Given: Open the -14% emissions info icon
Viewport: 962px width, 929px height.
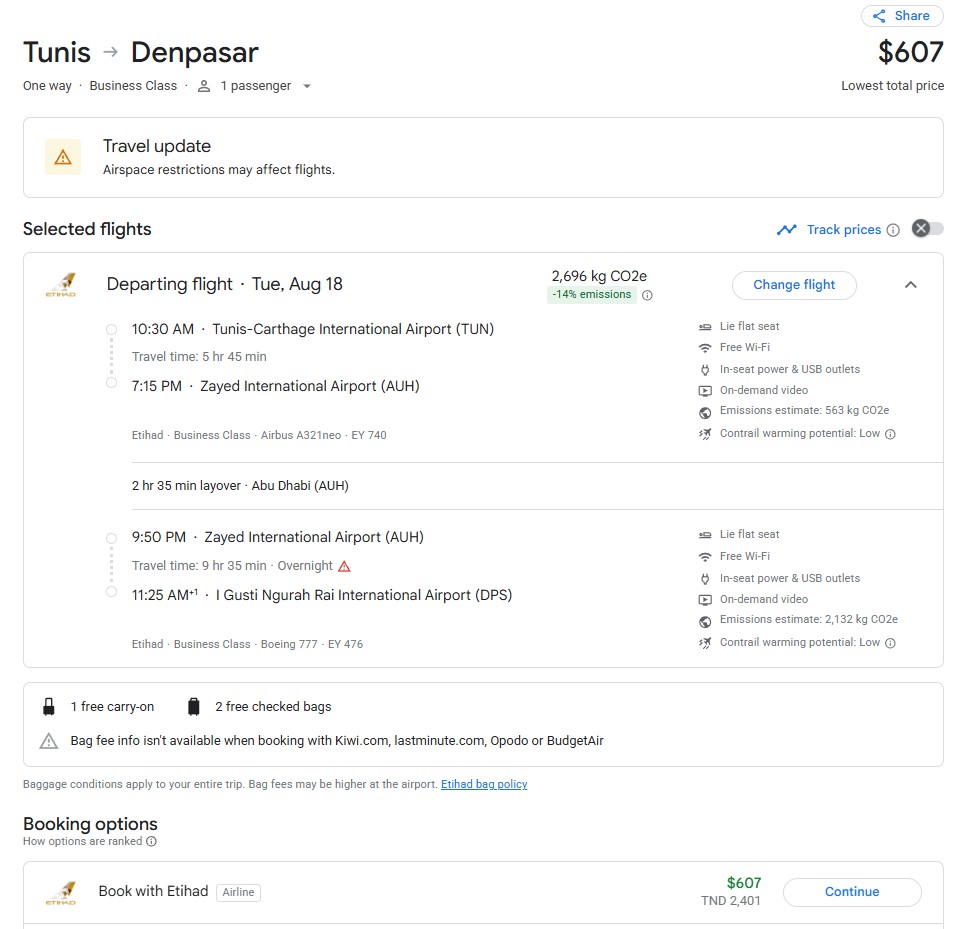Looking at the screenshot, I should click(647, 295).
